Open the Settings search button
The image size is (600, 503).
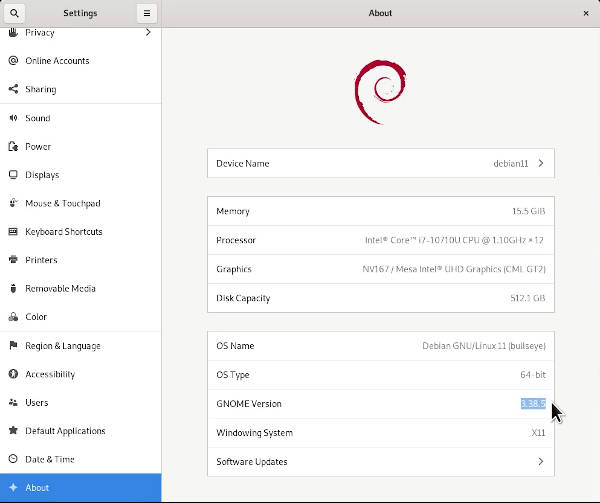[14, 13]
